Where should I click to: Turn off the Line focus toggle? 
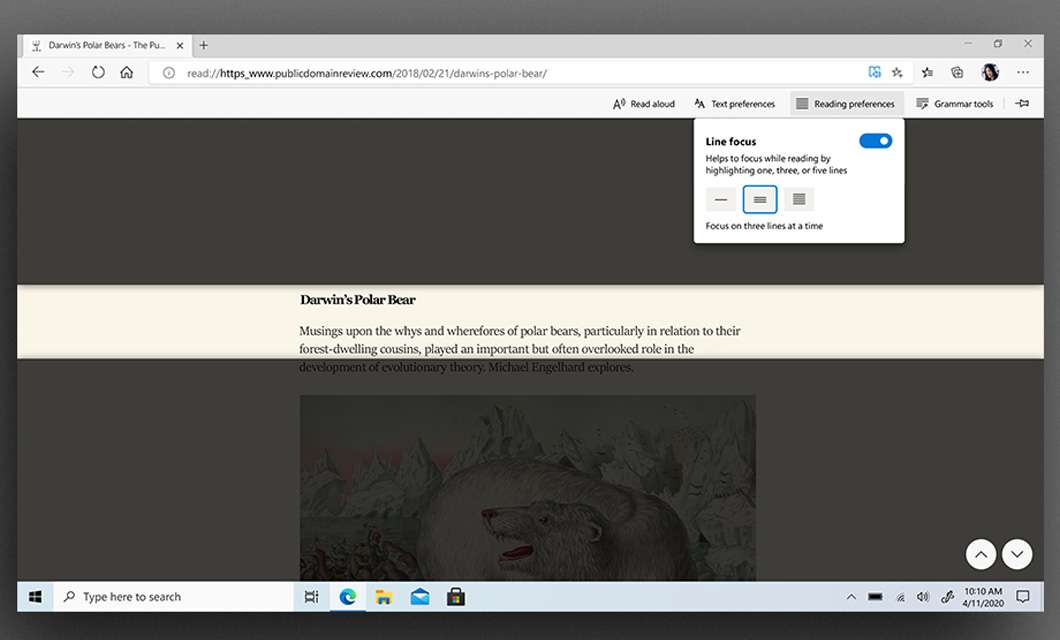click(x=875, y=141)
